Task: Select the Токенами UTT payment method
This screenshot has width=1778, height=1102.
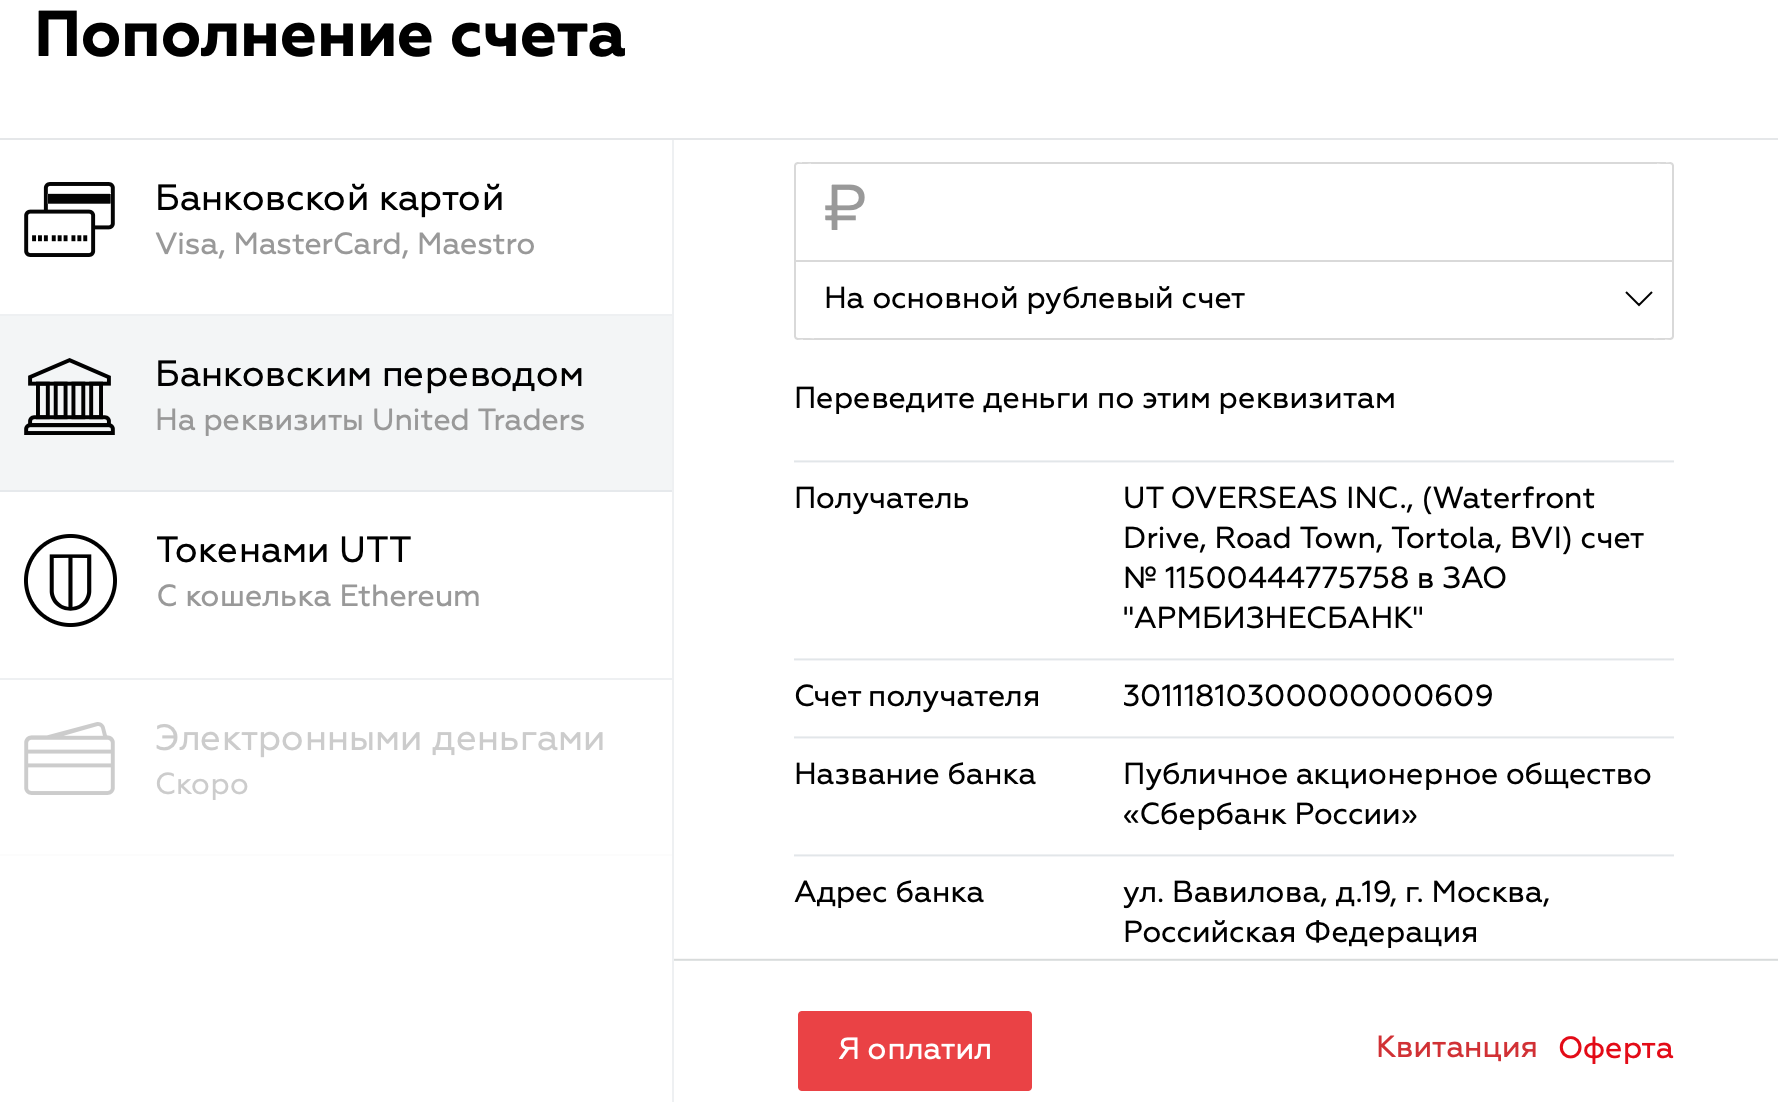Action: click(x=336, y=585)
